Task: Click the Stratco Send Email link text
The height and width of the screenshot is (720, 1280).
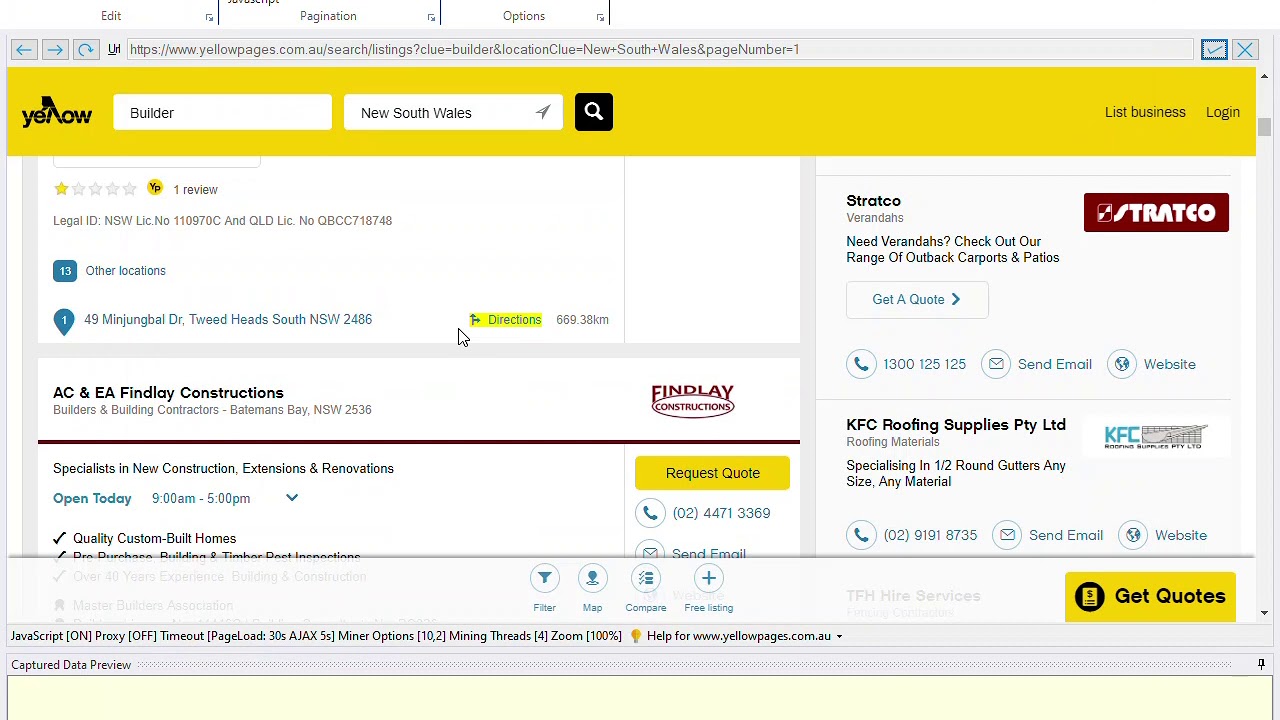Action: [x=1054, y=364]
